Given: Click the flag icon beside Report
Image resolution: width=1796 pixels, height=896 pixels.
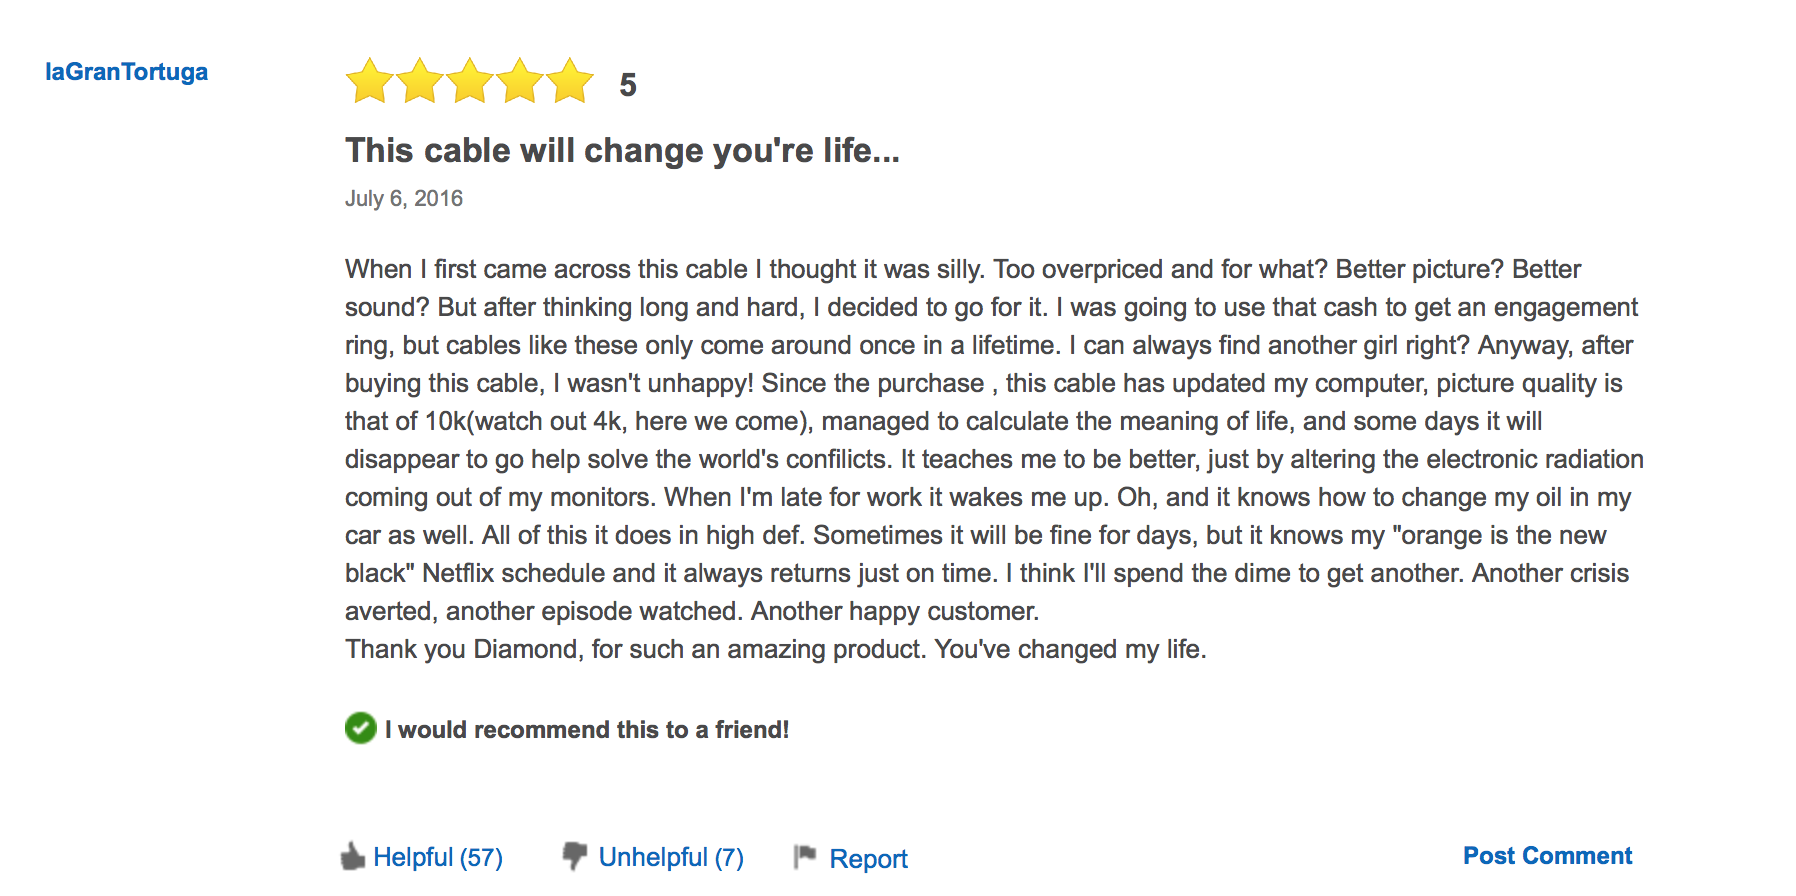Looking at the screenshot, I should [805, 857].
